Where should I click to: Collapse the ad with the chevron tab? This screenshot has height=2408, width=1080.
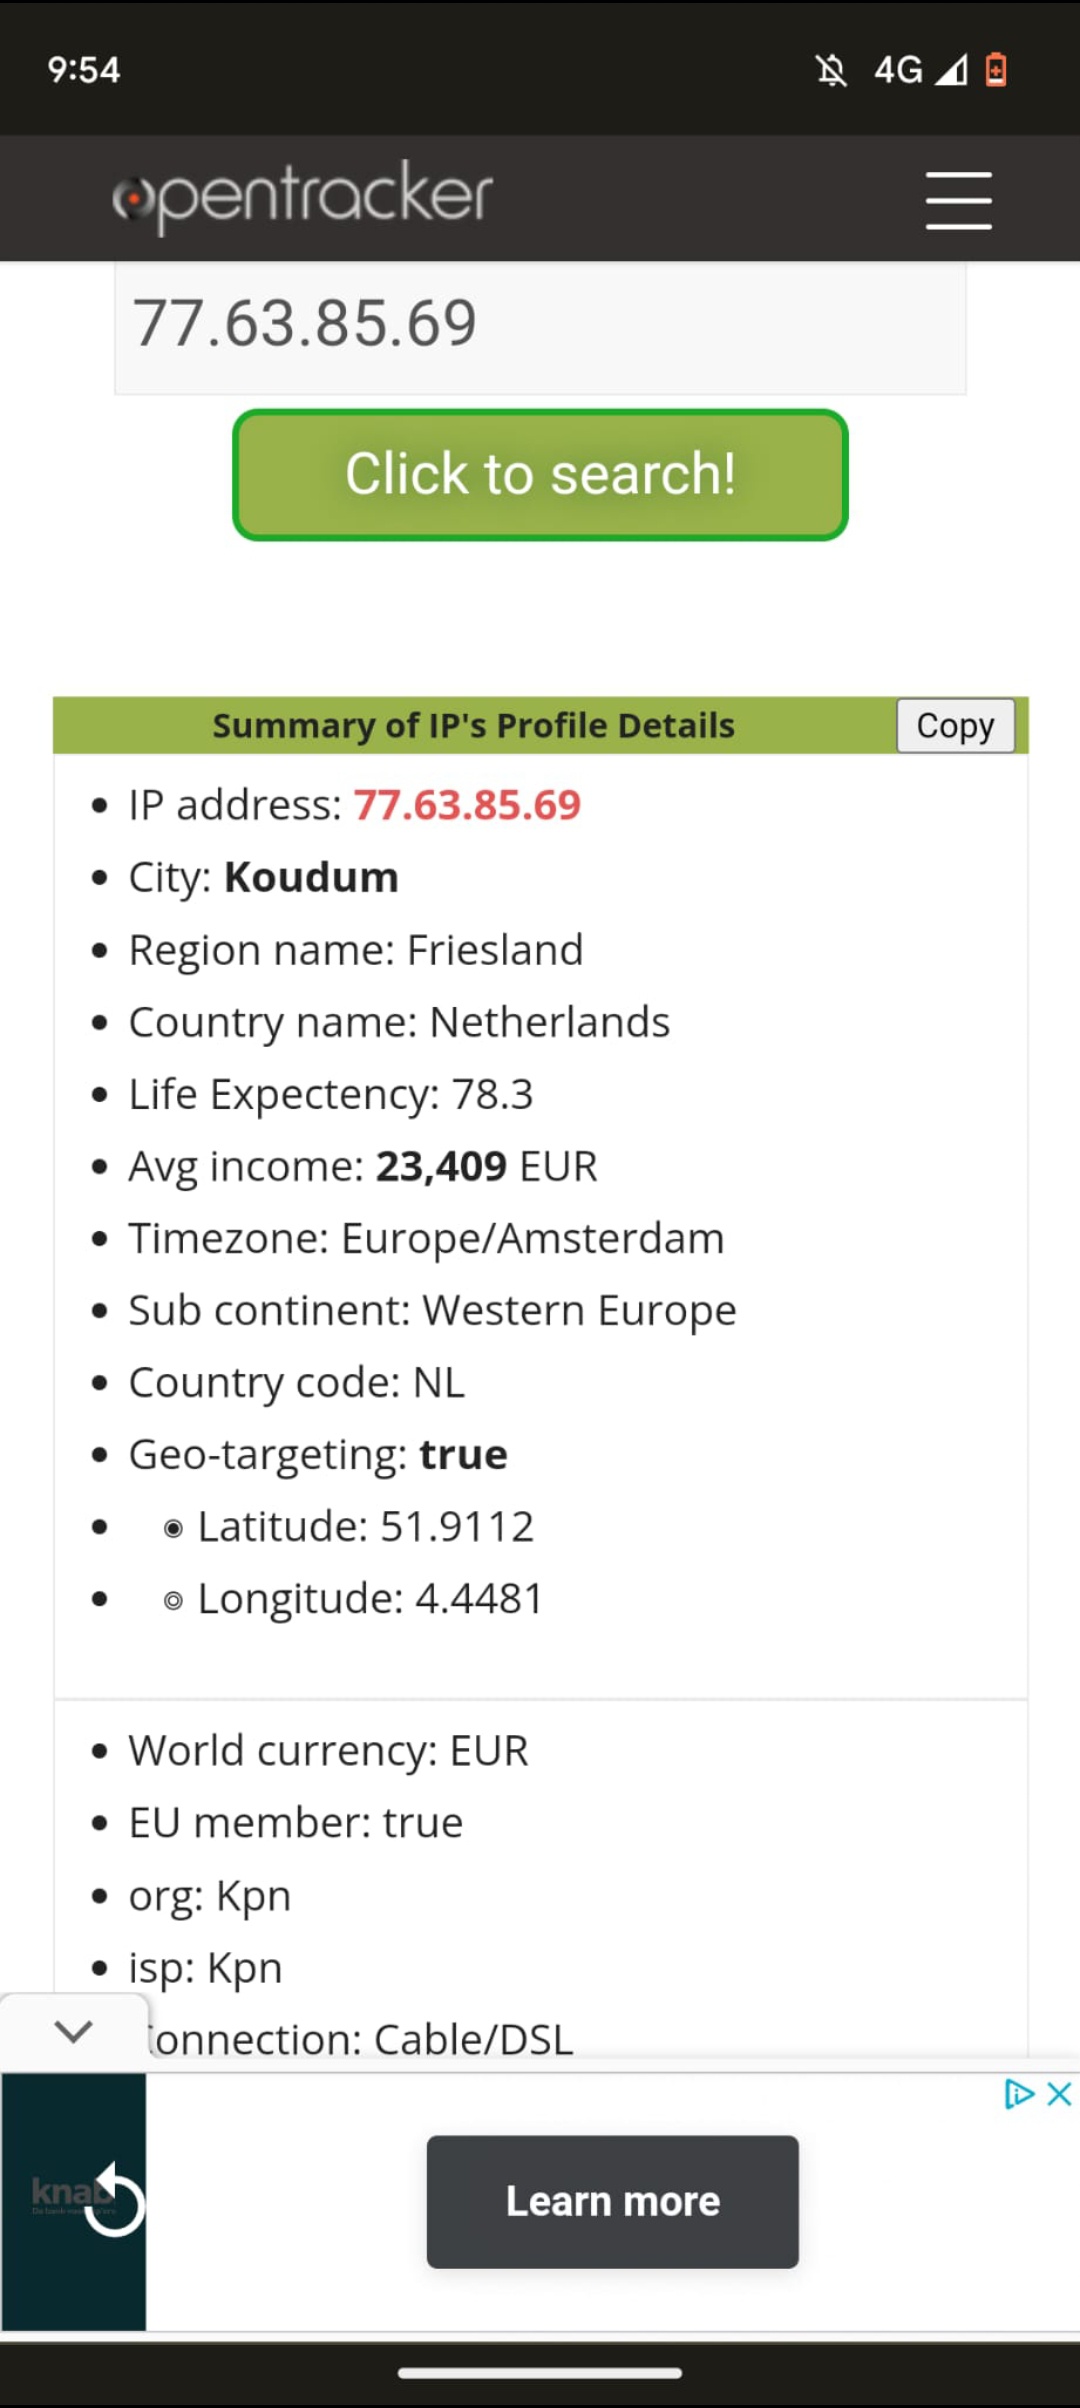[74, 2031]
